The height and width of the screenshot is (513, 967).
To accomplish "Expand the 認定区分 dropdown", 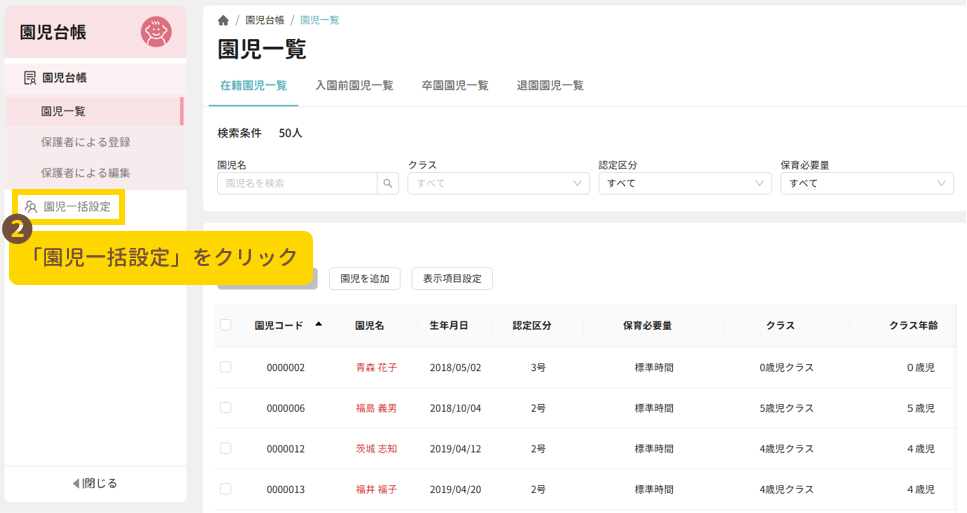I will point(684,183).
